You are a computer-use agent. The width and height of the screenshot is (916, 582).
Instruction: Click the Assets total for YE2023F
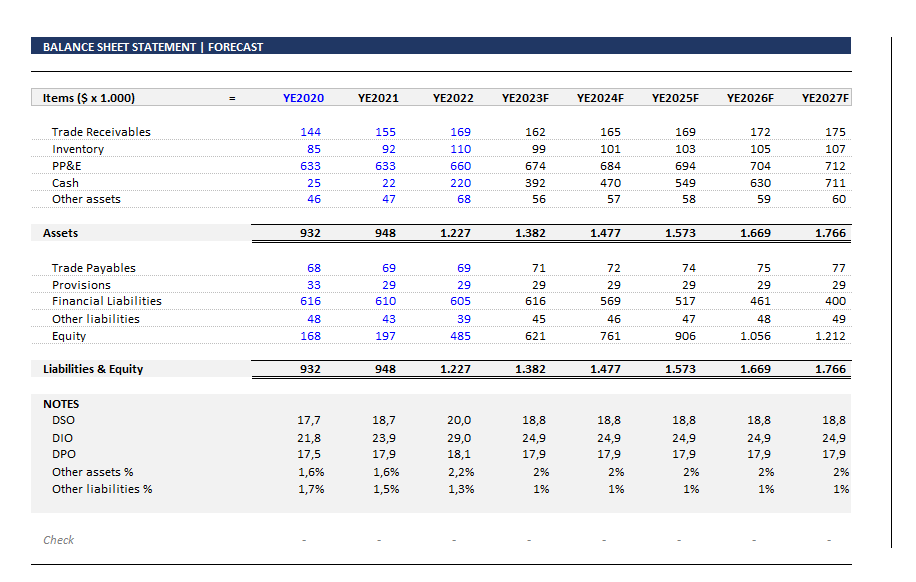[532, 232]
